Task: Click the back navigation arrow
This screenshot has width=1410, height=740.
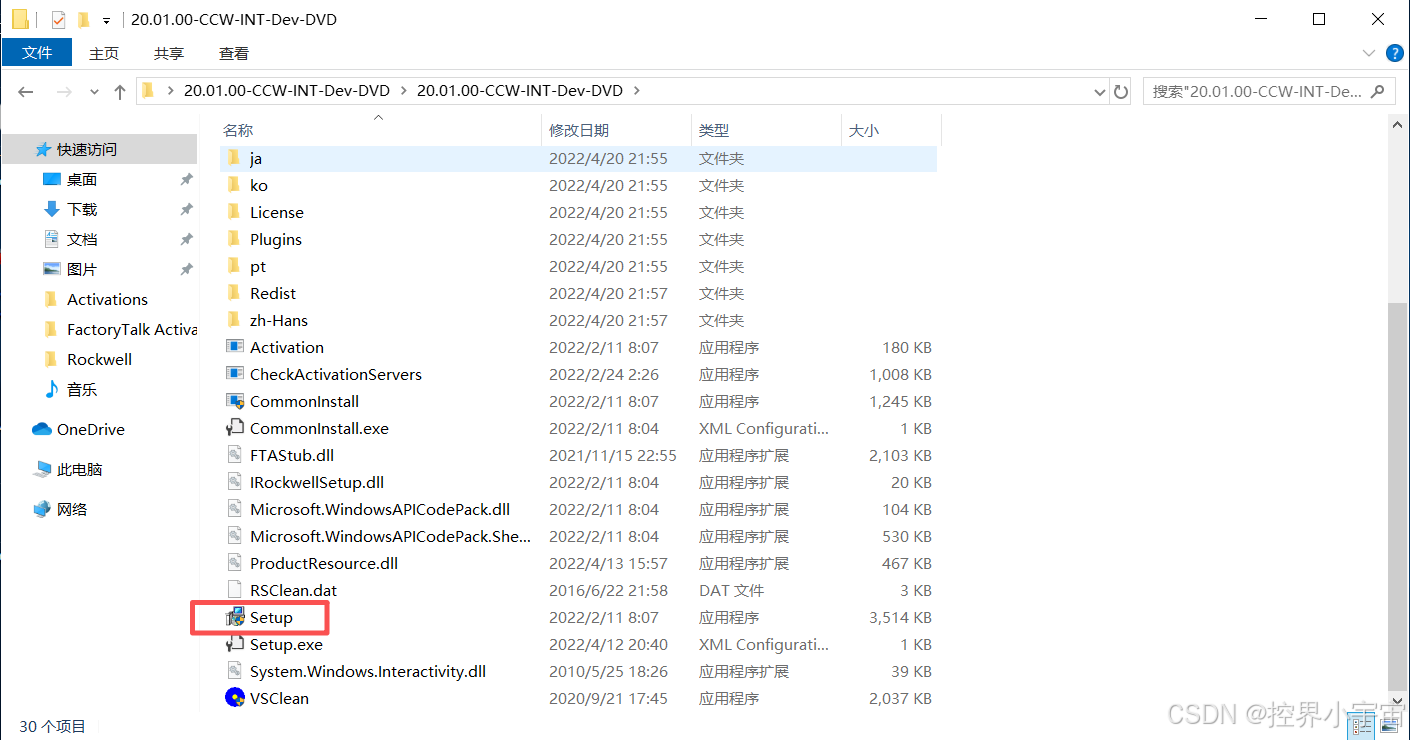Action: click(26, 91)
